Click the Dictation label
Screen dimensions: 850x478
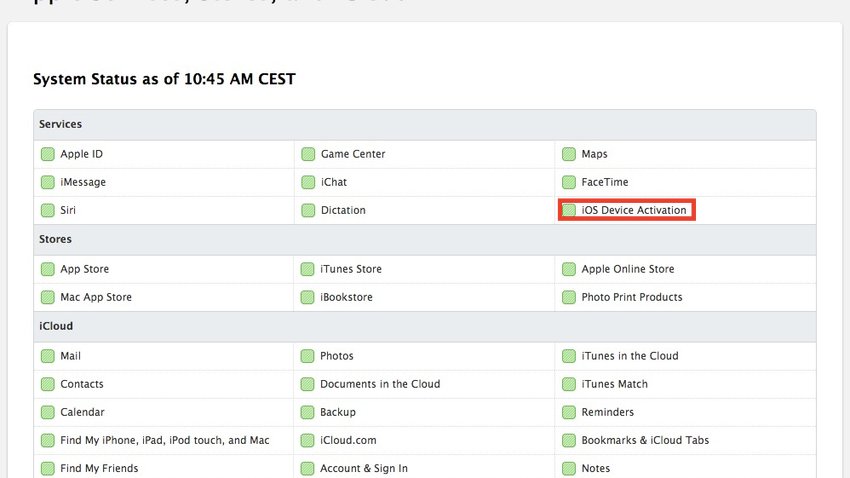[x=343, y=210]
